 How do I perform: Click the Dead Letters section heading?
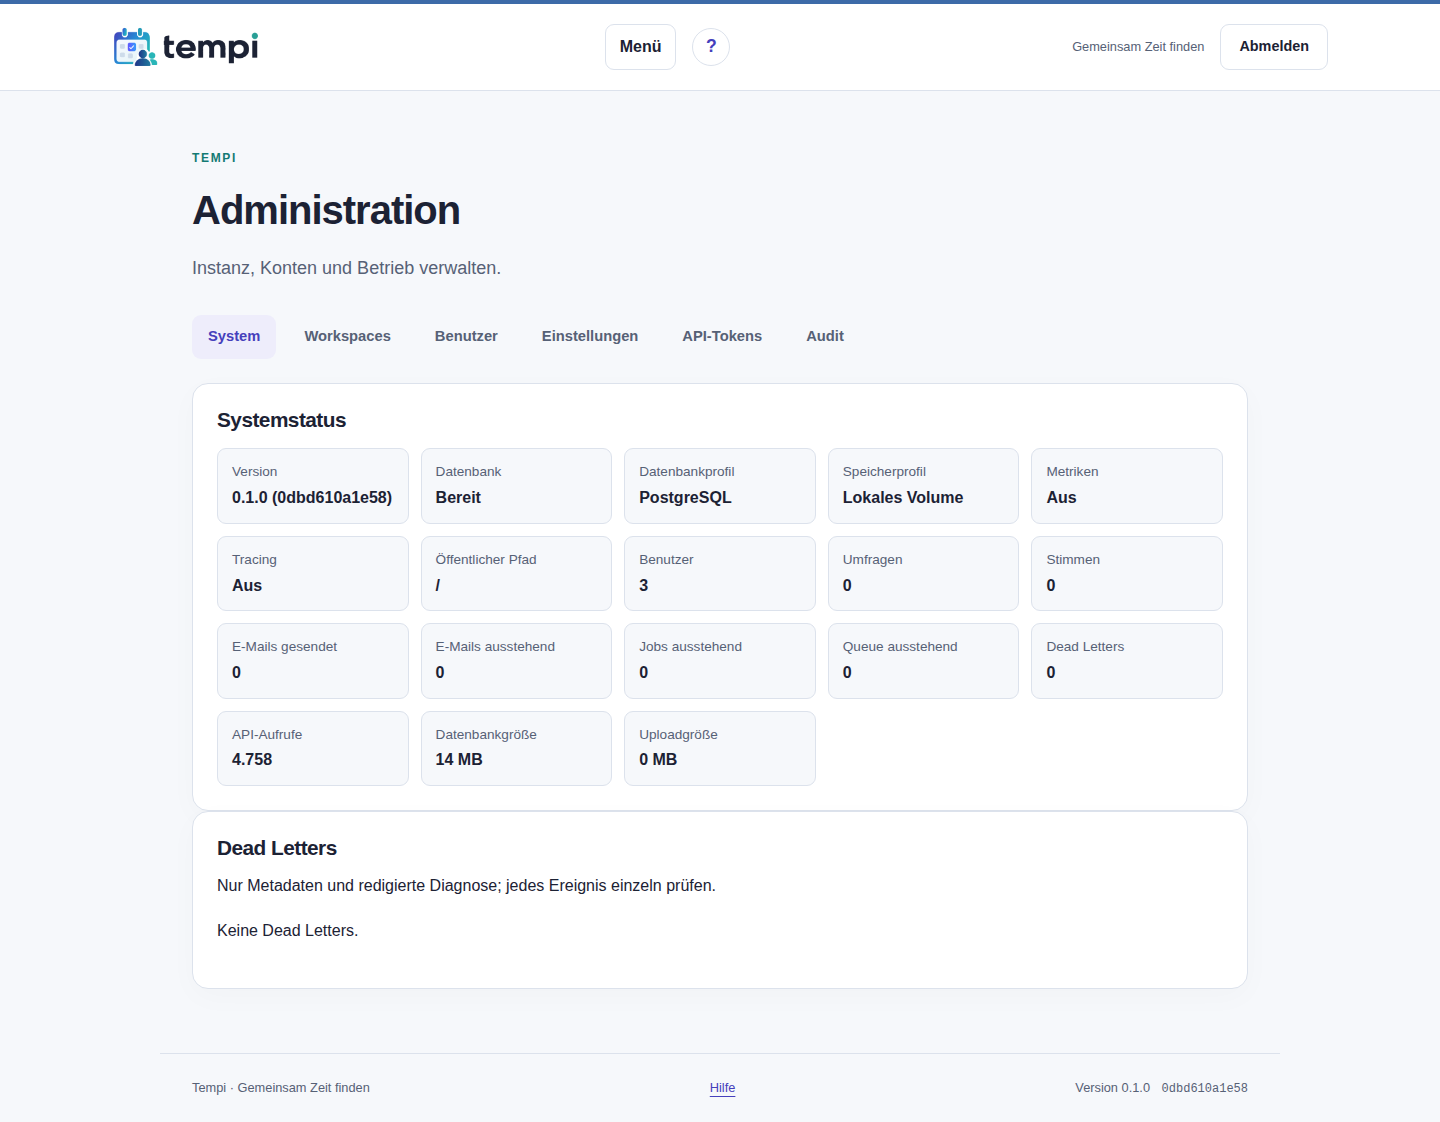(x=277, y=849)
